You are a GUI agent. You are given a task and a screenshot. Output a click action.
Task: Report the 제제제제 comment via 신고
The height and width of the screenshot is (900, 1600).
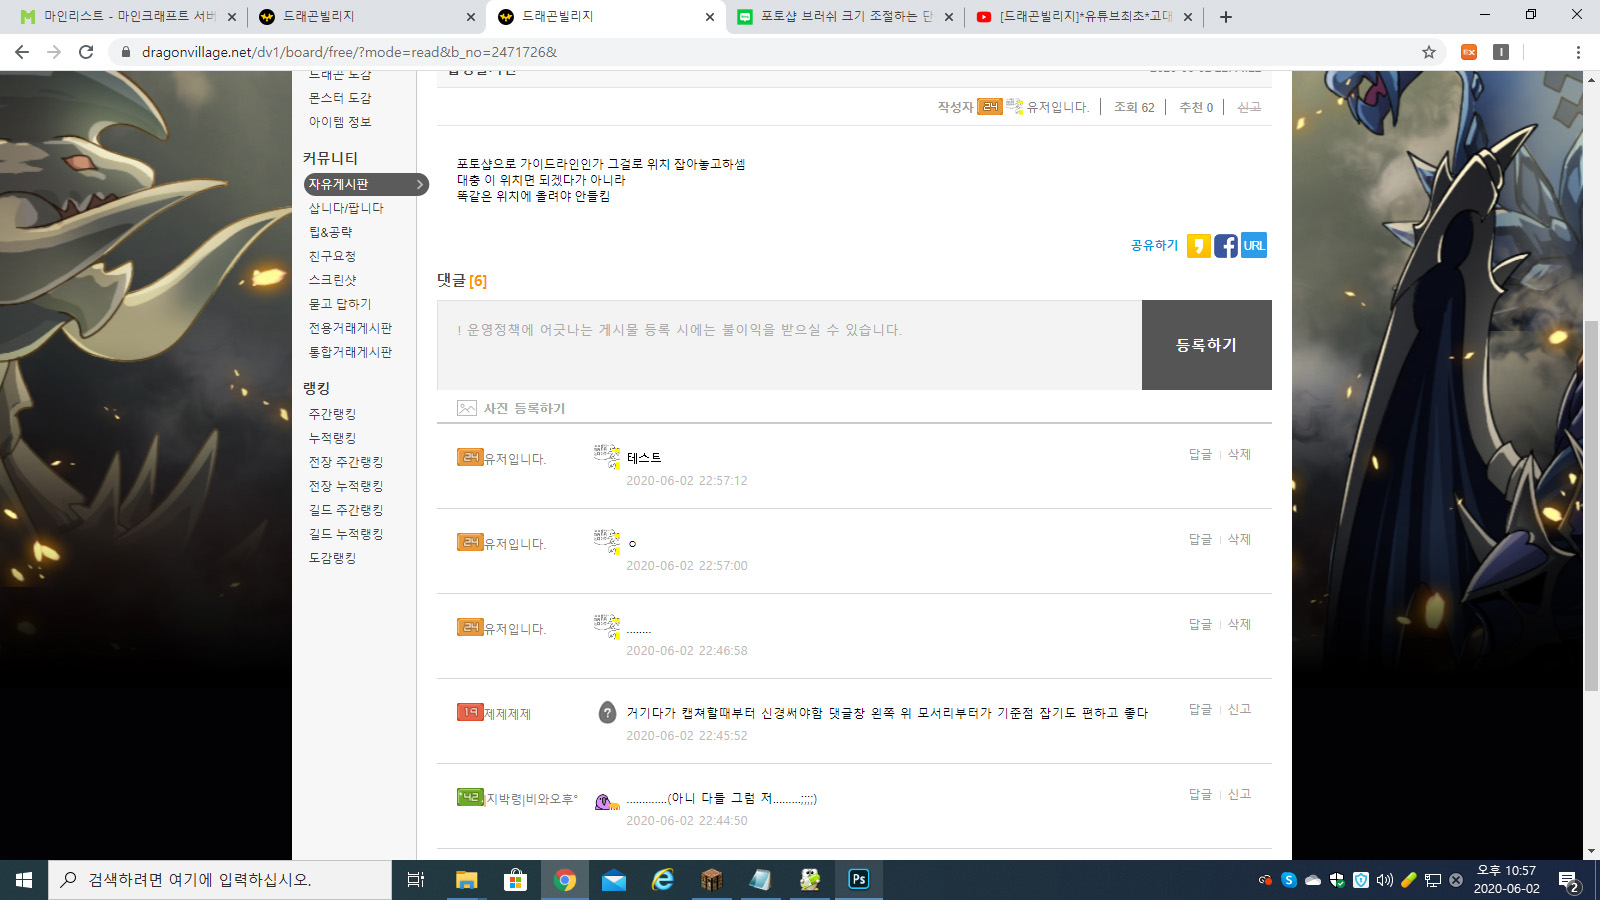(1239, 709)
